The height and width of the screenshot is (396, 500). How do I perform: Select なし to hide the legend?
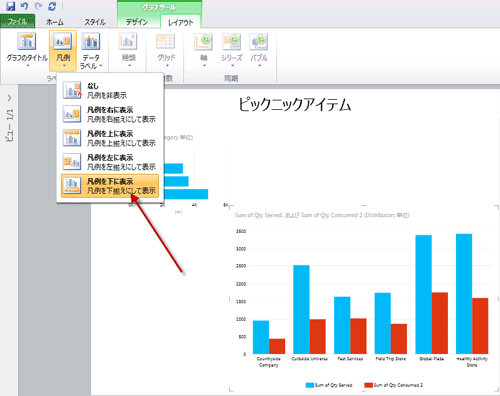click(x=110, y=90)
